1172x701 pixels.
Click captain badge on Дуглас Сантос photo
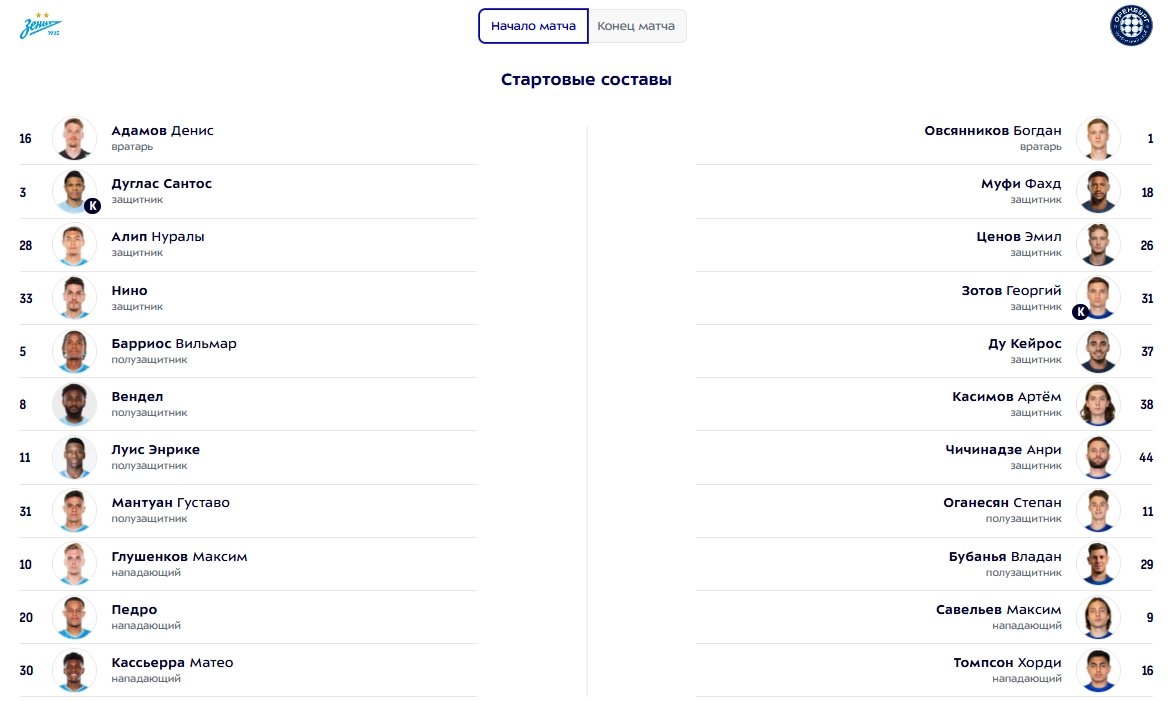[x=92, y=206]
